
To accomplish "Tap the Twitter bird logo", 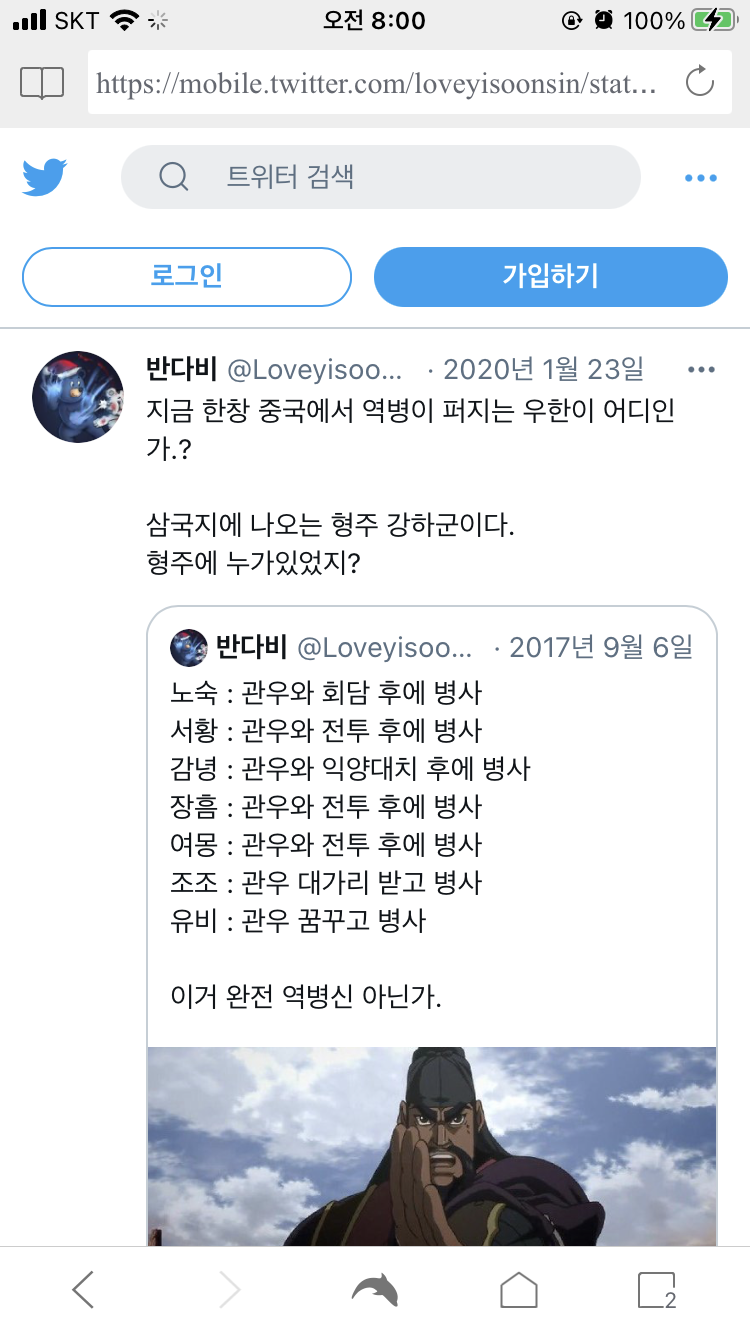I will coord(45,178).
